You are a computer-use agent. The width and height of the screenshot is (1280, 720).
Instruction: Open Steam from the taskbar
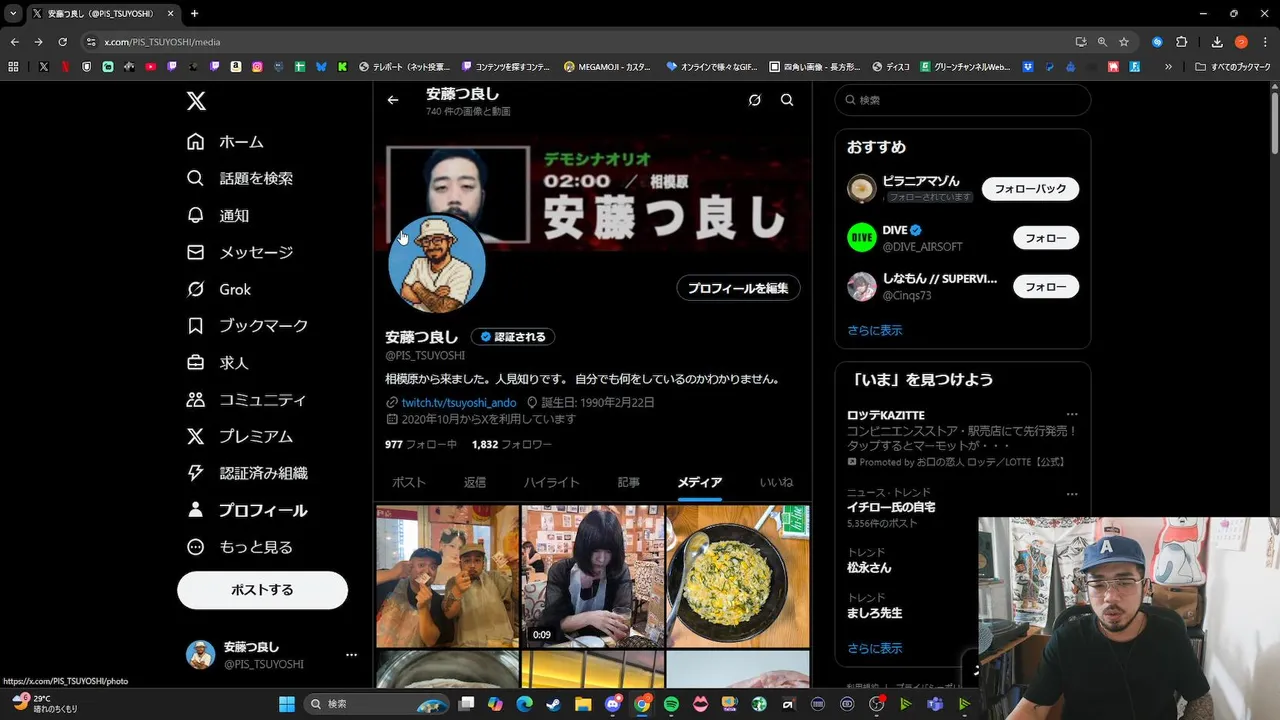[x=553, y=704]
